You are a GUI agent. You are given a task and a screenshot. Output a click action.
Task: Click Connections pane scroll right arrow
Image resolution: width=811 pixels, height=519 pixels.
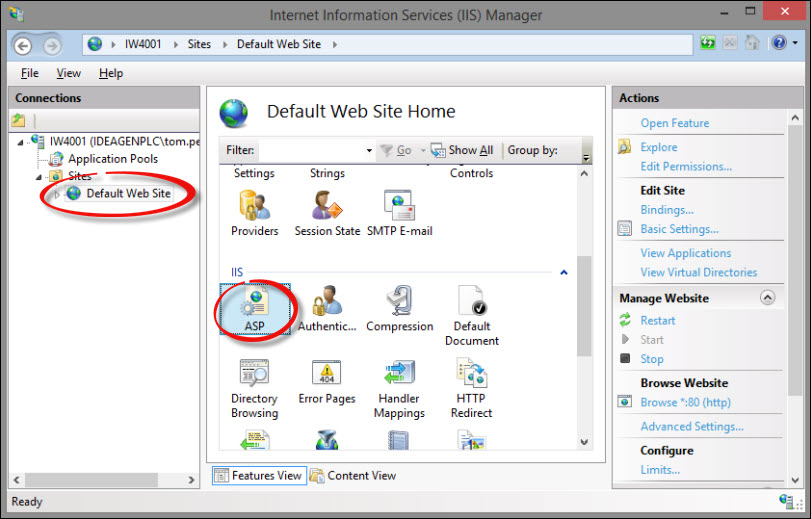point(191,480)
